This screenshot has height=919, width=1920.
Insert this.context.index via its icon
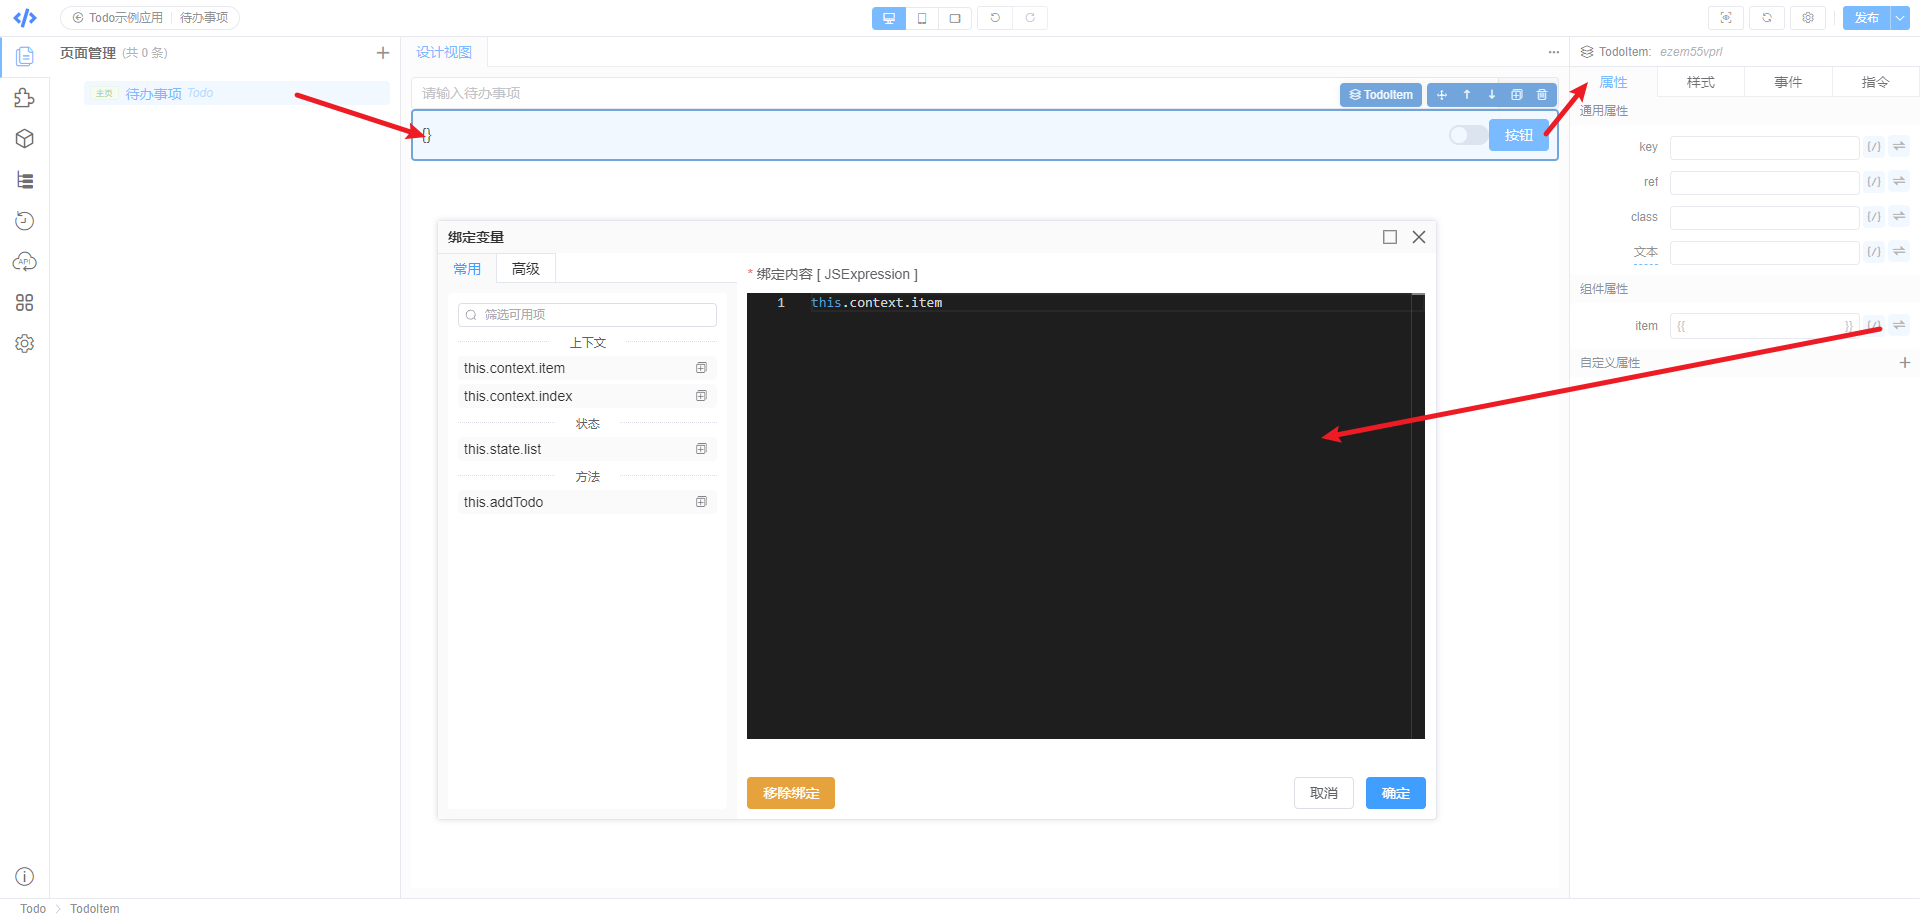coord(701,396)
